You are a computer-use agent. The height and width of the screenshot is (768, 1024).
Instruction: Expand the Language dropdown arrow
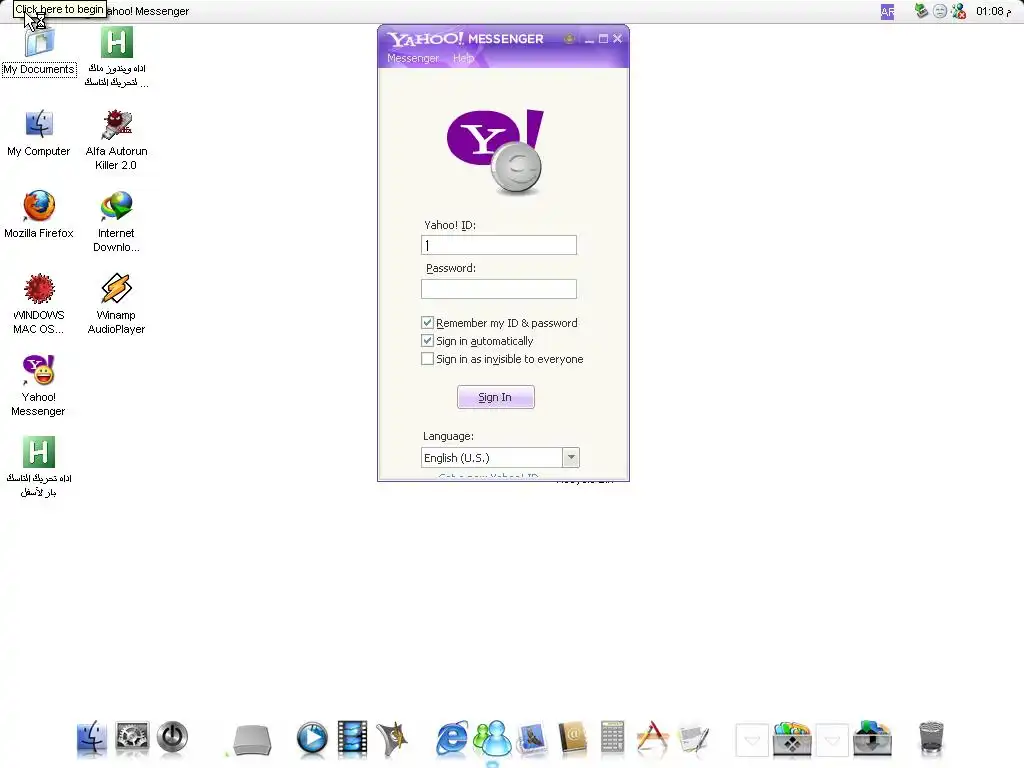click(x=571, y=458)
